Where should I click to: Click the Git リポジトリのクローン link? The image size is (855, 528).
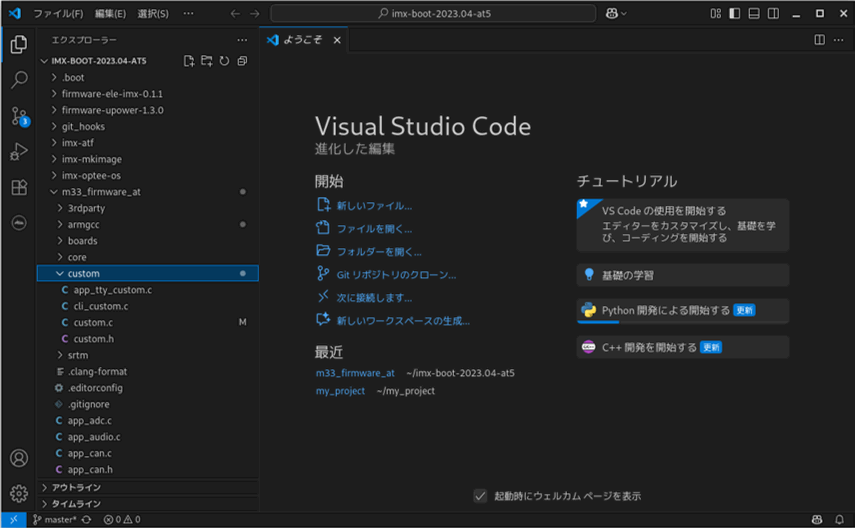click(396, 274)
